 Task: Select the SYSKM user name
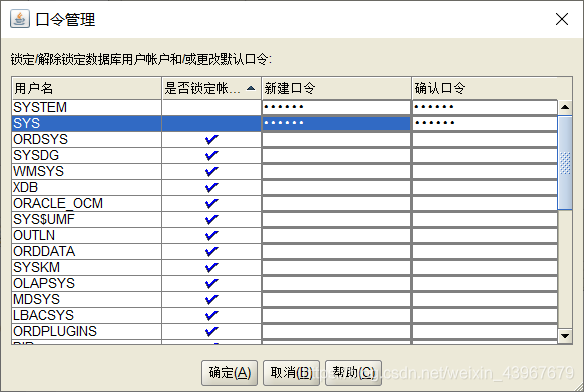pyautogui.click(x=36, y=268)
